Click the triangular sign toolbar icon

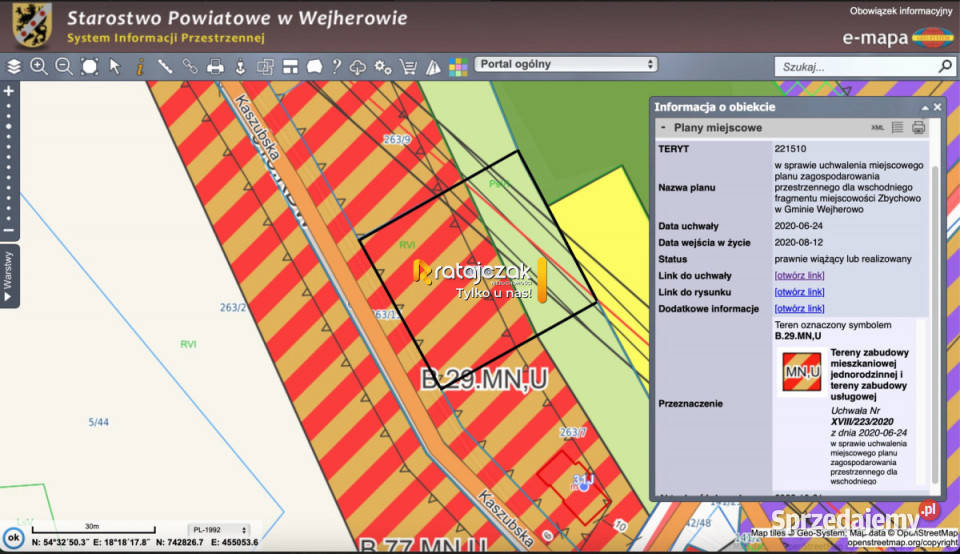click(x=433, y=66)
